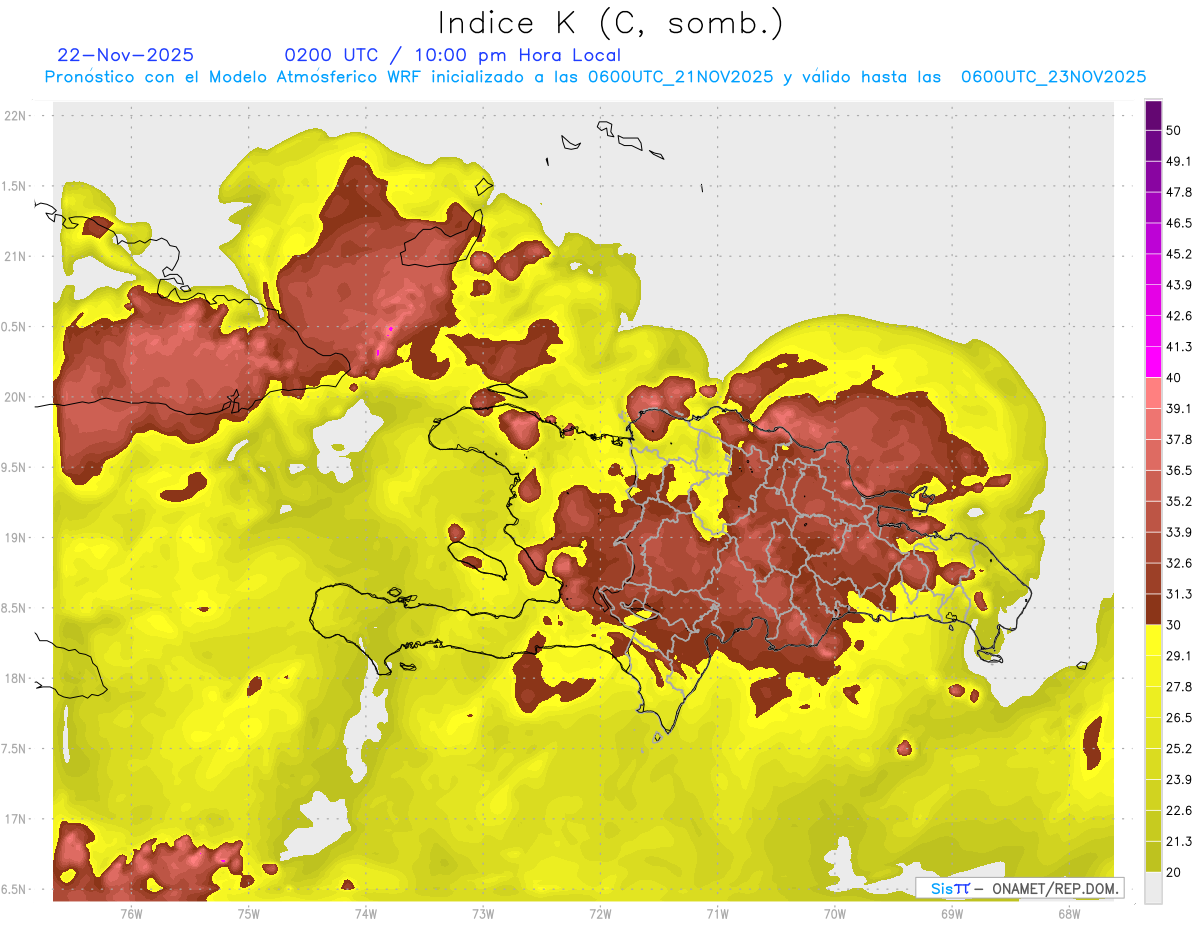Click the "23.9" colorbar value label
The image size is (1200, 927).
(x=1179, y=780)
